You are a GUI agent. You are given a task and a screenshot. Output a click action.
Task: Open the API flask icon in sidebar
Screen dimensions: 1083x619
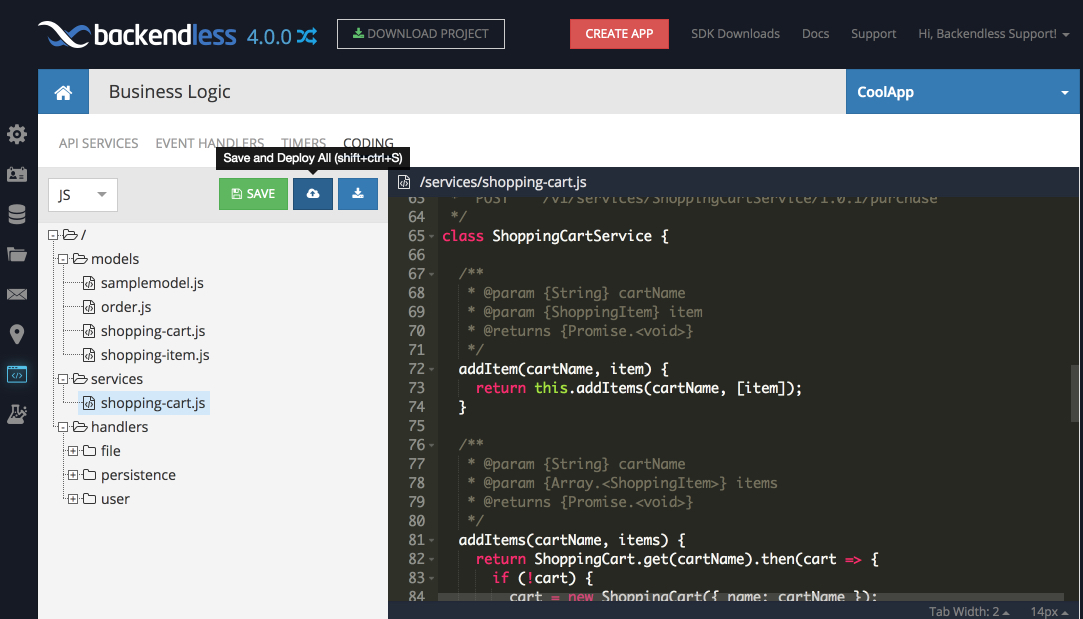point(17,414)
